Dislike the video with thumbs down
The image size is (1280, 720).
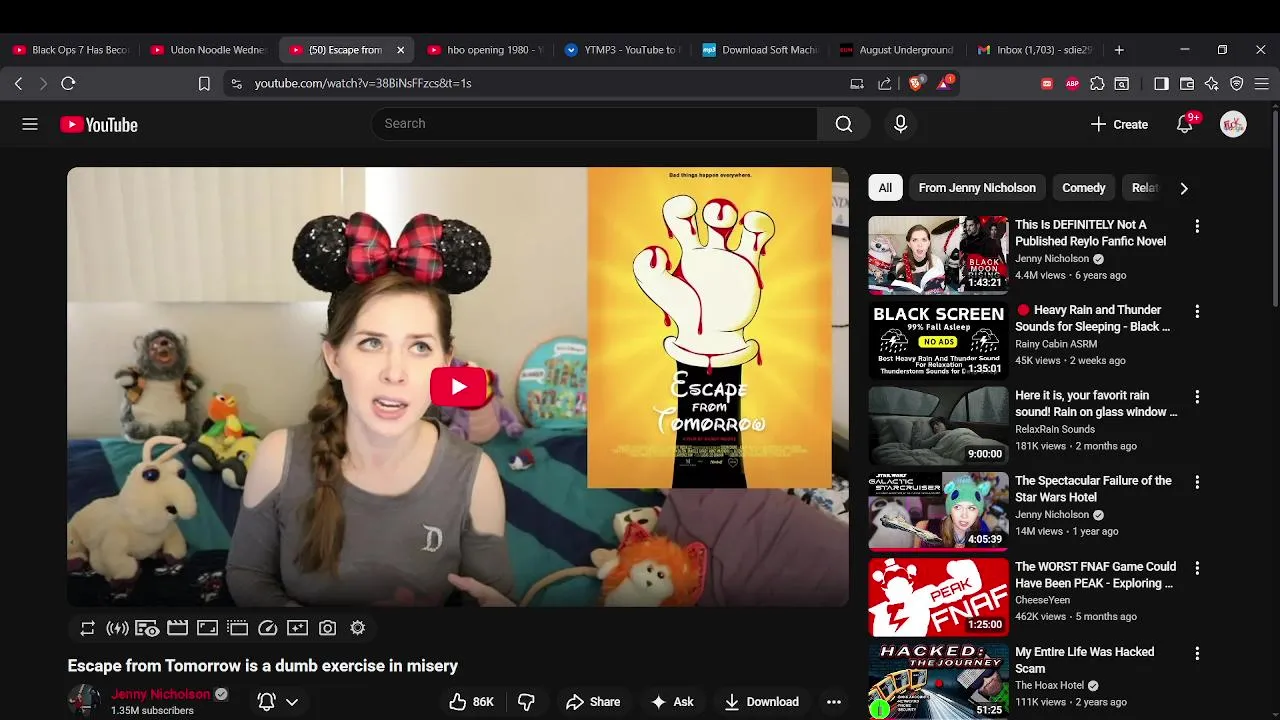(x=526, y=702)
